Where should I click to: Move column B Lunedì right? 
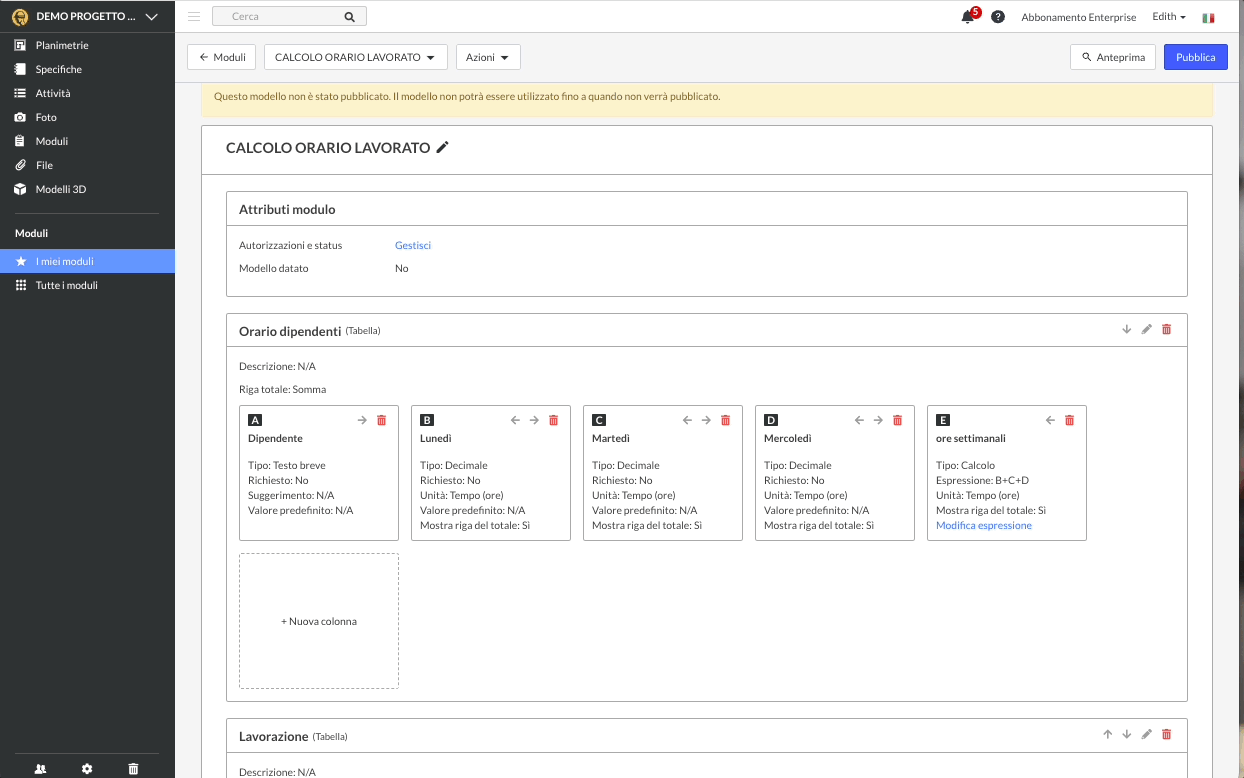click(534, 420)
